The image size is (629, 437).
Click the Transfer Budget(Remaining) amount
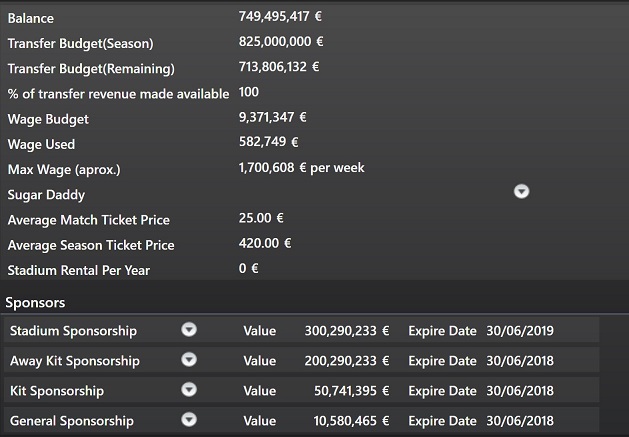(x=279, y=67)
